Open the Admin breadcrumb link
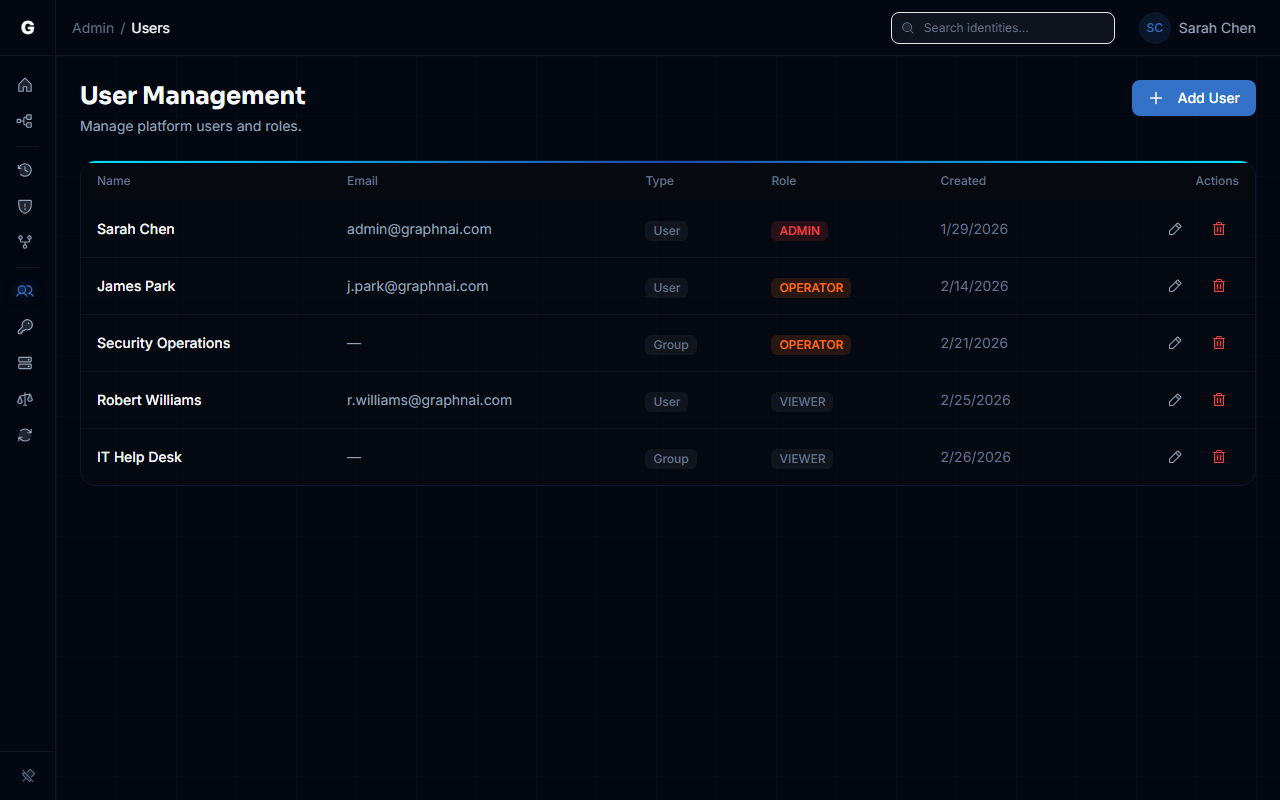The height and width of the screenshot is (800, 1280). pyautogui.click(x=93, y=28)
